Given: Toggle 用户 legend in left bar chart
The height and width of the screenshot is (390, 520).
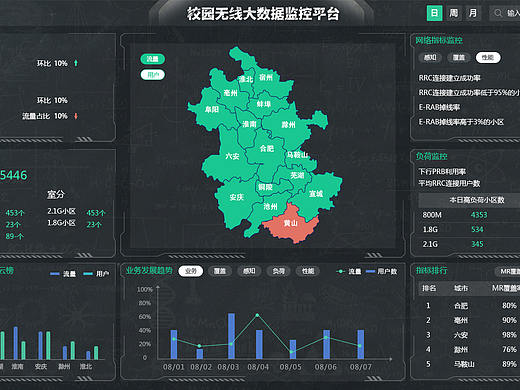Looking at the screenshot, I should (x=96, y=274).
